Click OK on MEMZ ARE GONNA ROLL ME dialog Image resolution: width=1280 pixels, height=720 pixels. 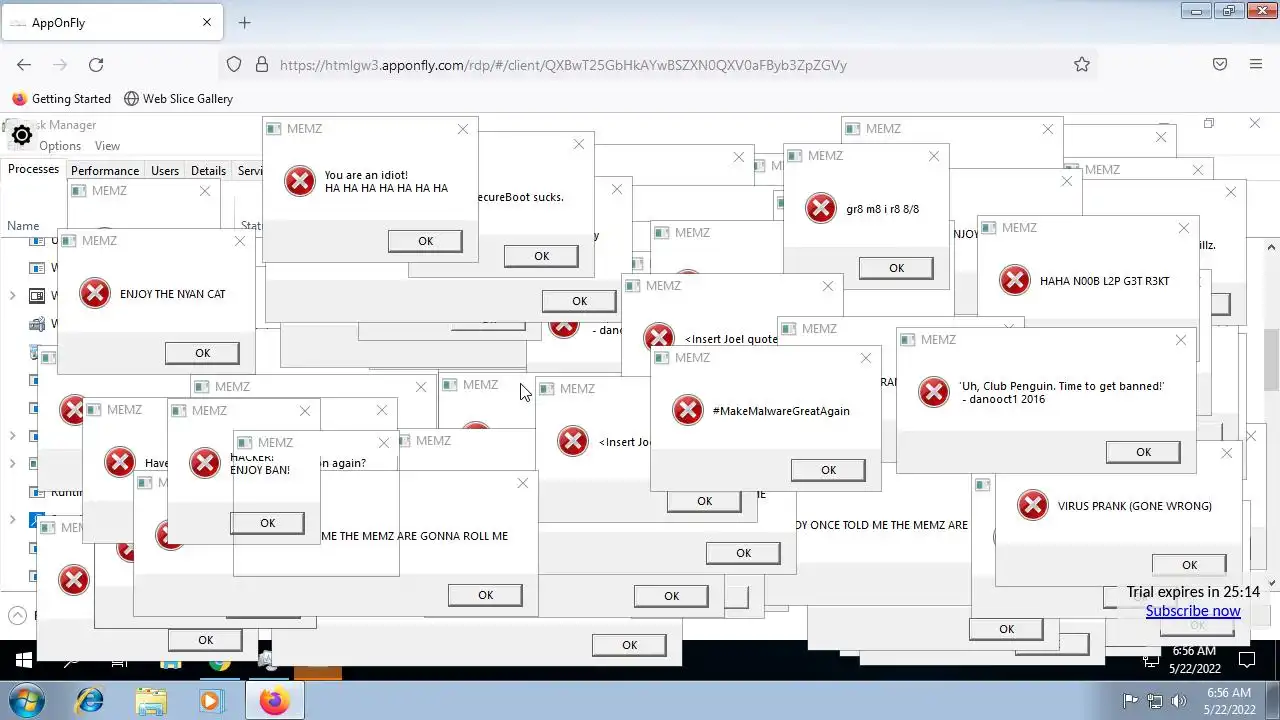point(485,595)
